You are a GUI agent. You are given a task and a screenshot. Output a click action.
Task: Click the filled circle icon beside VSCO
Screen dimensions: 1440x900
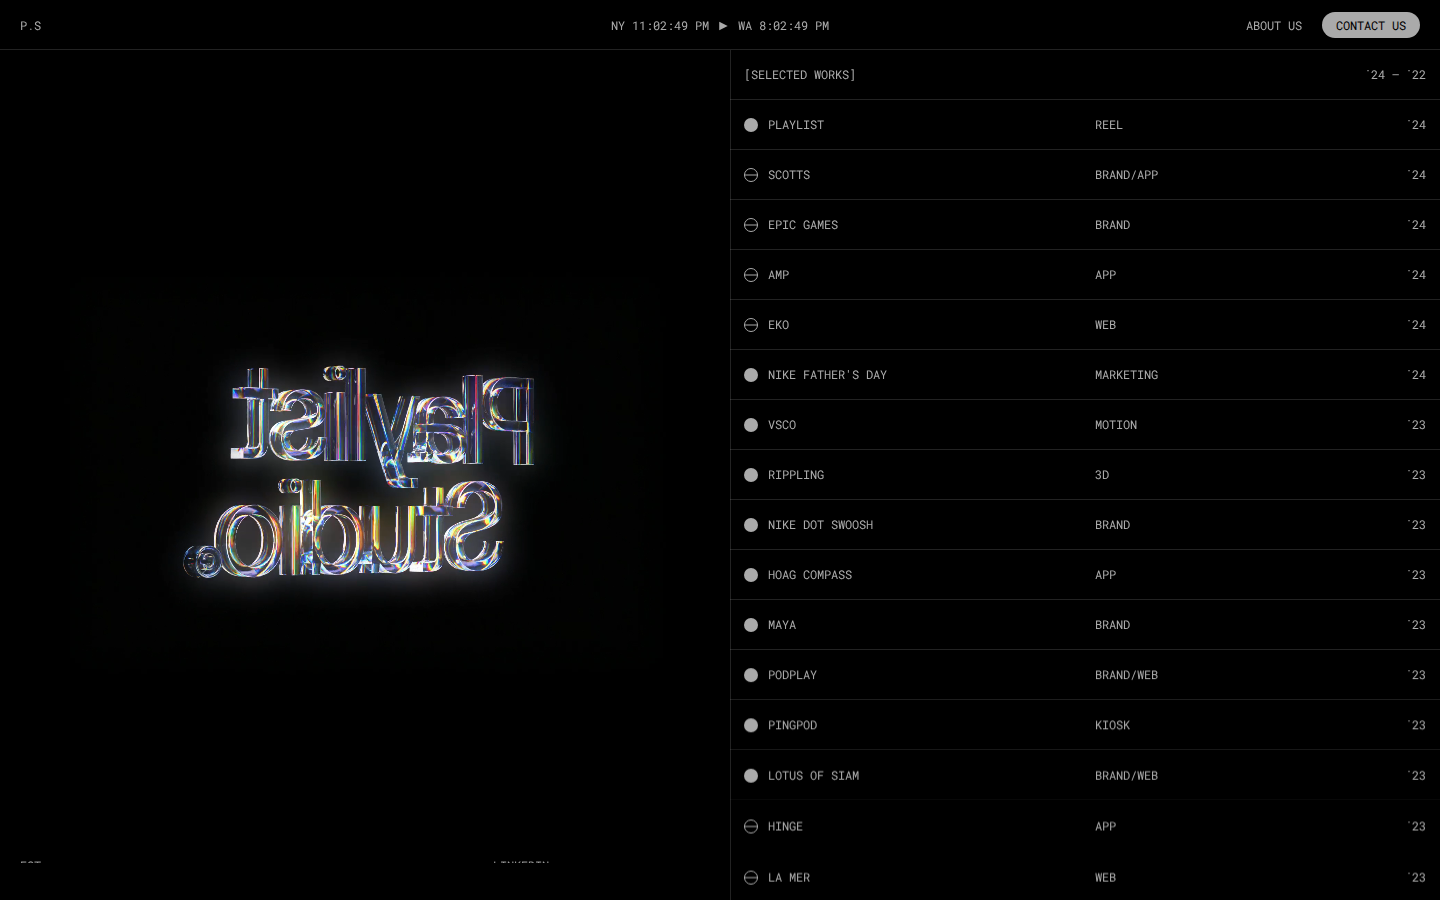751,425
